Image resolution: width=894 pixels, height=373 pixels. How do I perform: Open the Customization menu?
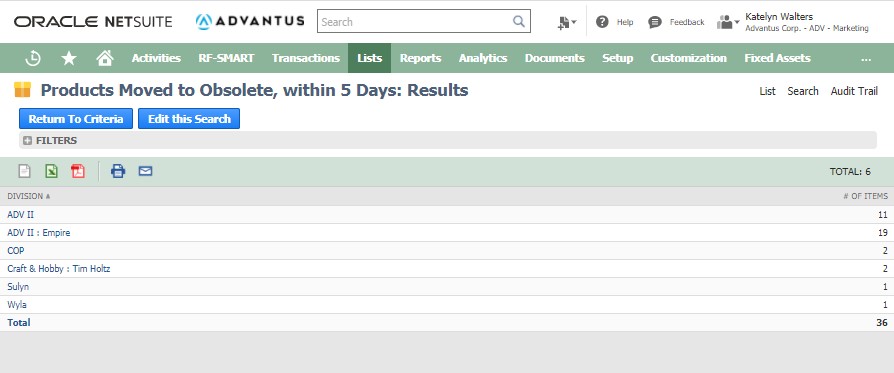tap(689, 58)
